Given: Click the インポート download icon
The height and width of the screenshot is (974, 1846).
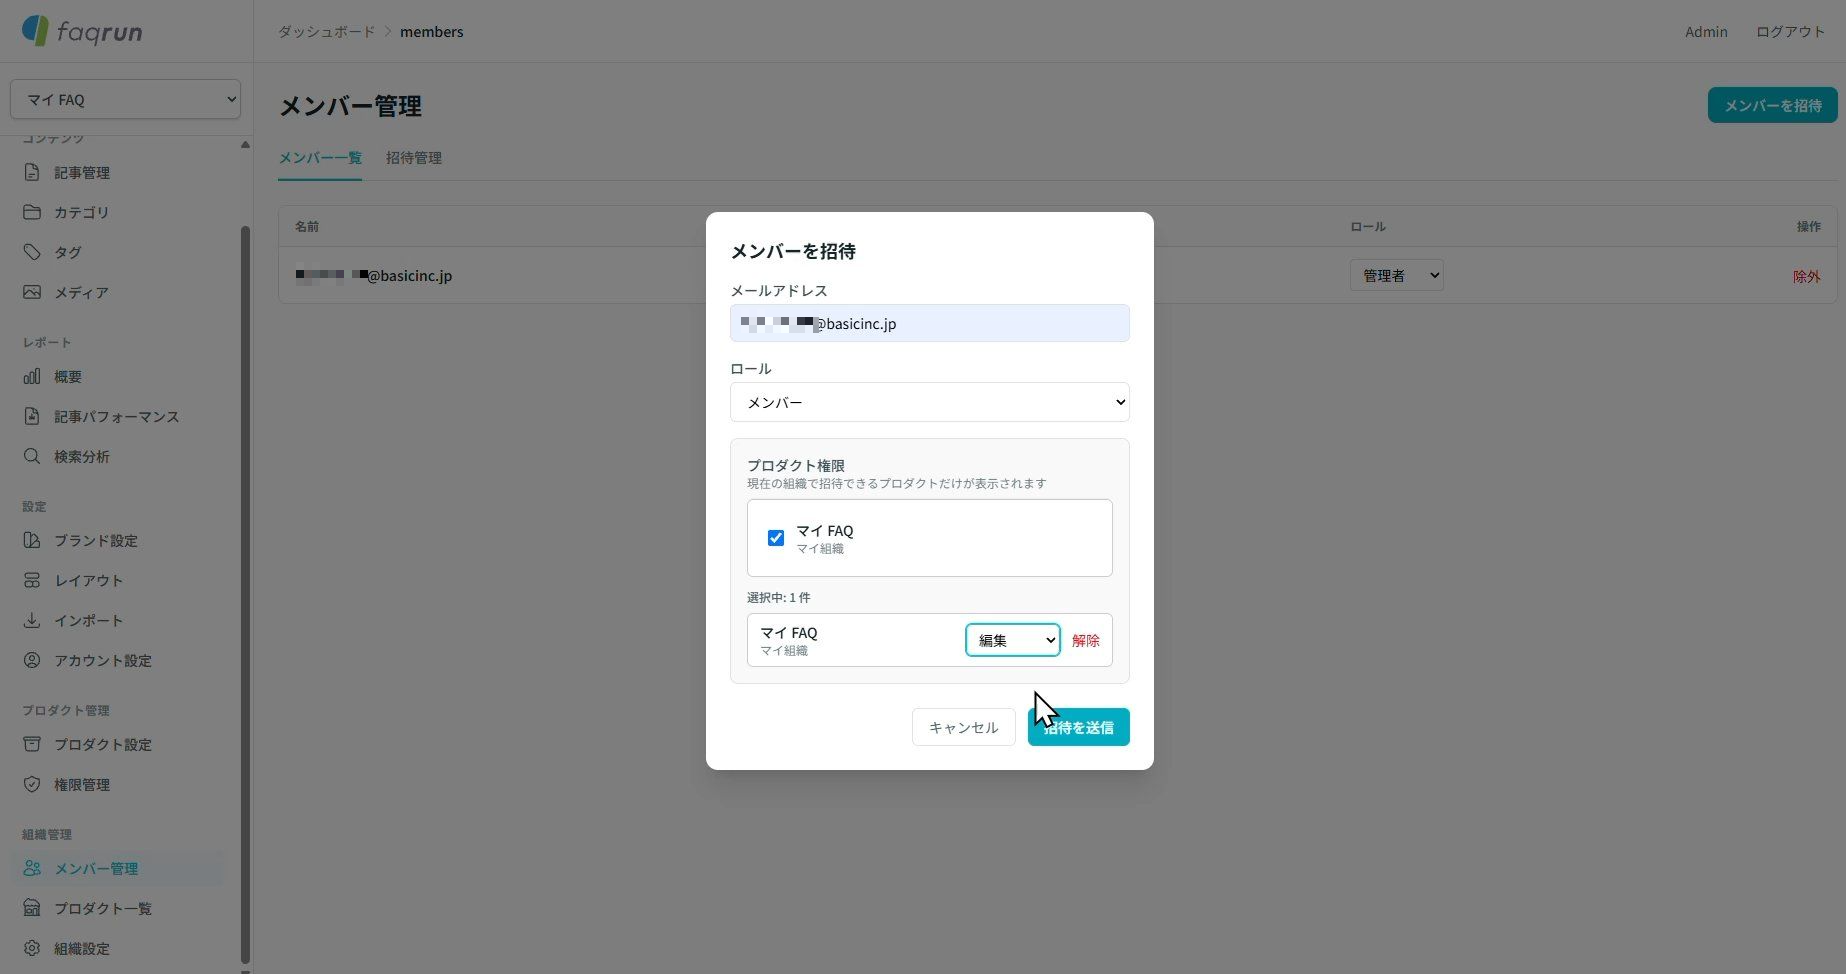Looking at the screenshot, I should (32, 620).
